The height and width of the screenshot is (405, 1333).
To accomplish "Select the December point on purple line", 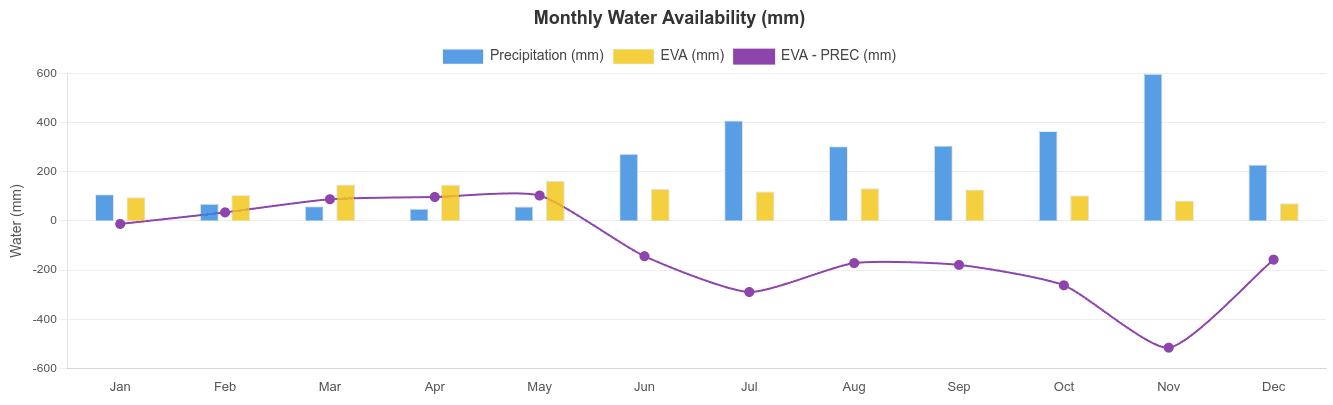I will pyautogui.click(x=1273, y=260).
